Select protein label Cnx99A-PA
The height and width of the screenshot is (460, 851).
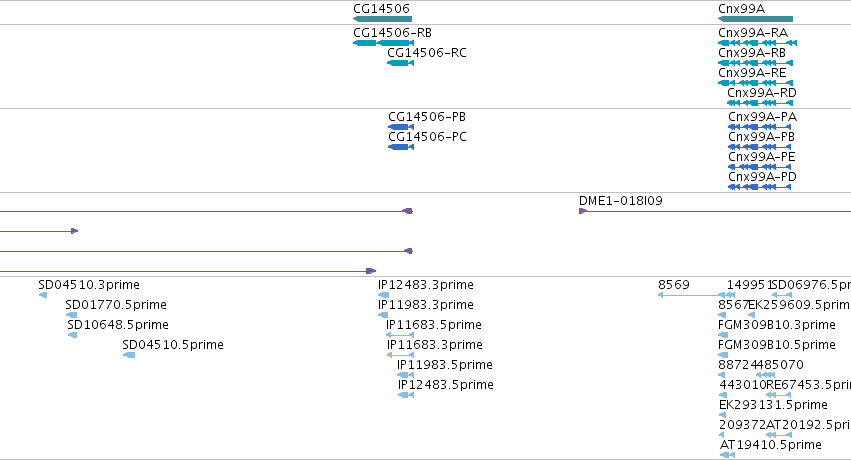pos(762,117)
